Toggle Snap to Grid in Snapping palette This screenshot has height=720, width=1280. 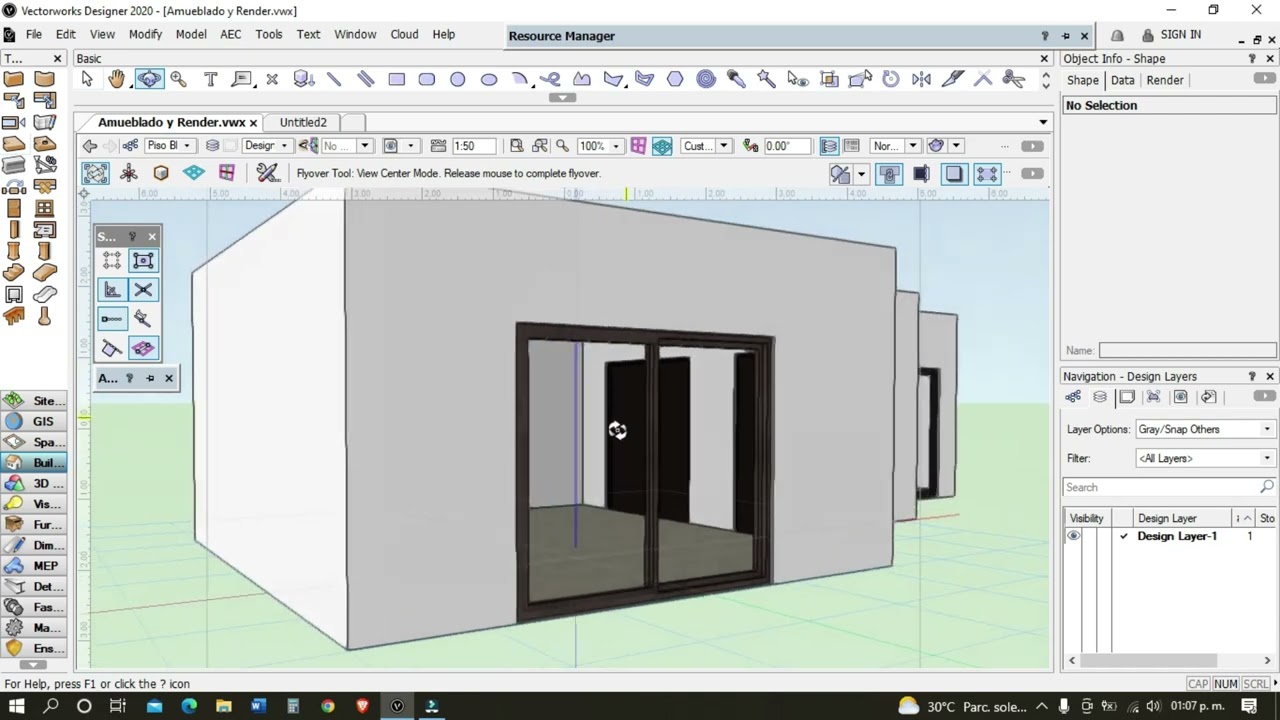112,261
